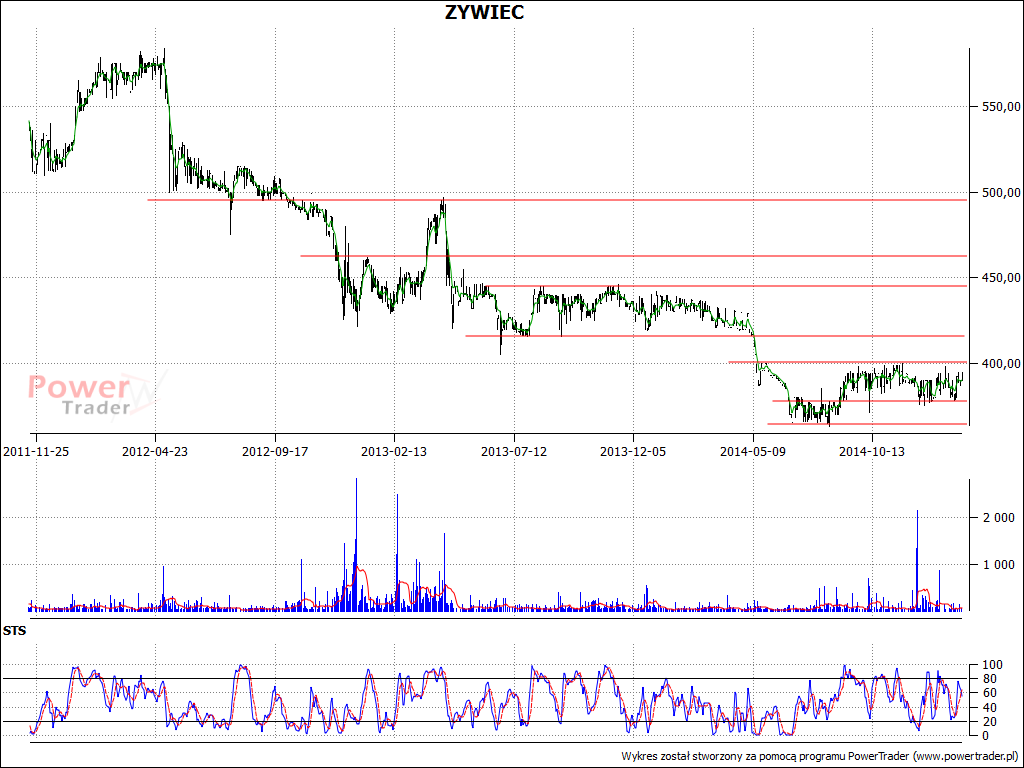Viewport: 1024px width, 768px height.
Task: Select the 2014-10-13 date label
Action: (x=872, y=451)
